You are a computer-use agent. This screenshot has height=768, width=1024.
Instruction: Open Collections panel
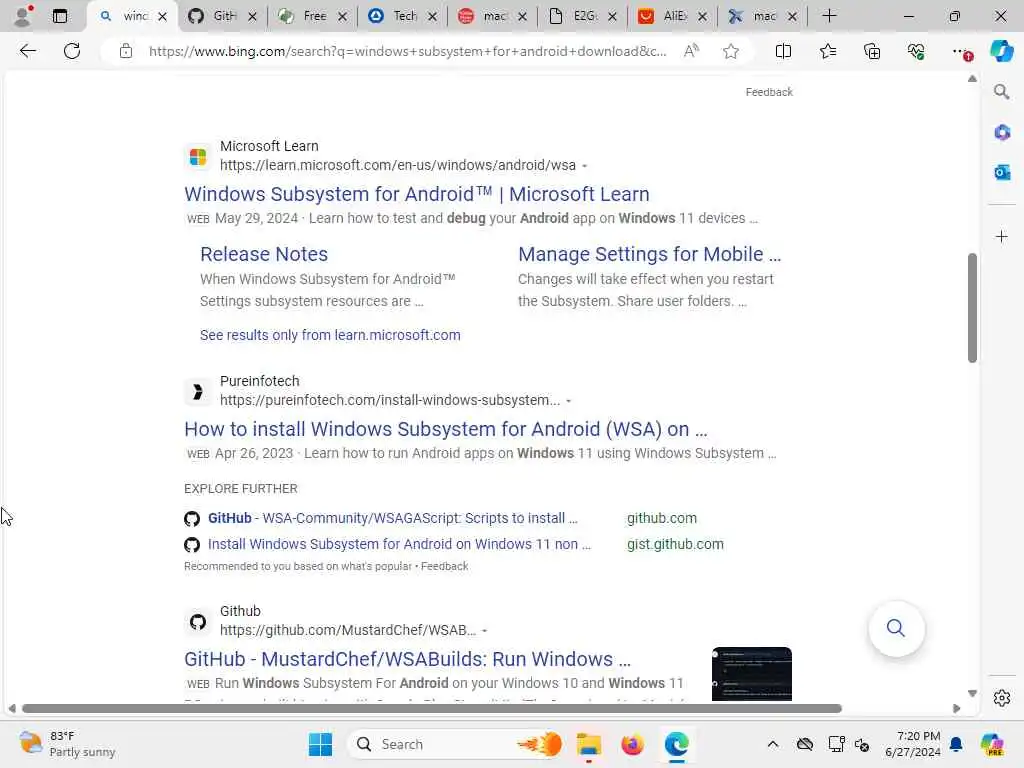pyautogui.click(x=872, y=51)
